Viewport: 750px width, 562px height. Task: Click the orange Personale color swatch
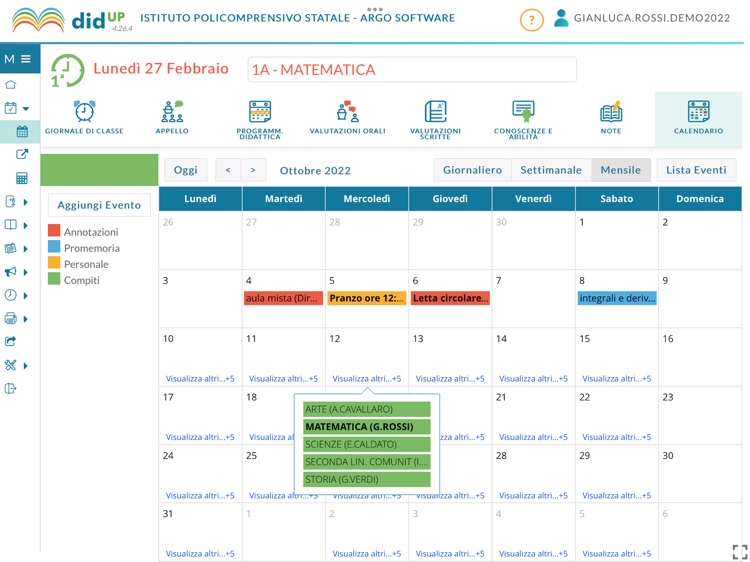pyautogui.click(x=54, y=263)
